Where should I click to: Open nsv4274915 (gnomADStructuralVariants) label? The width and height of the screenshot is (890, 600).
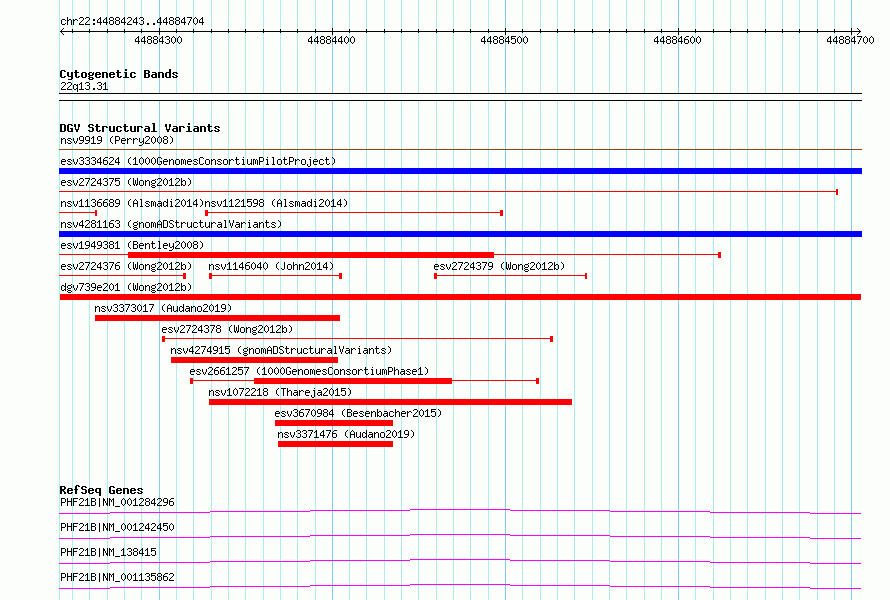[x=281, y=350]
